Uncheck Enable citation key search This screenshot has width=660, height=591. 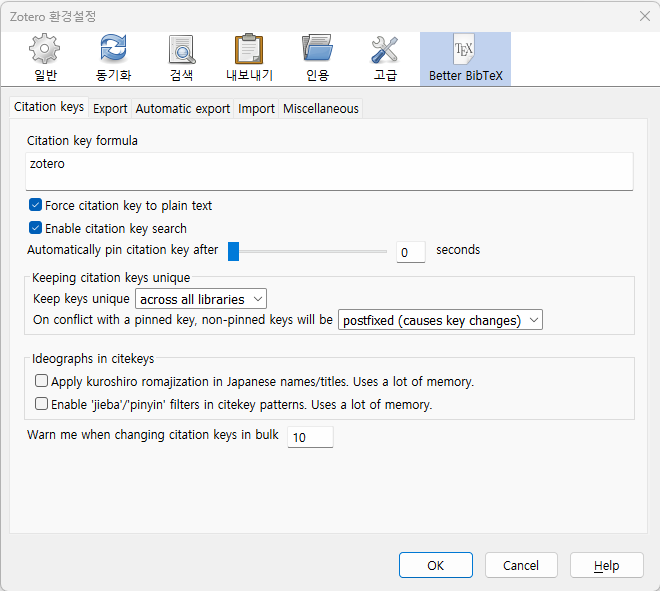coord(35,228)
